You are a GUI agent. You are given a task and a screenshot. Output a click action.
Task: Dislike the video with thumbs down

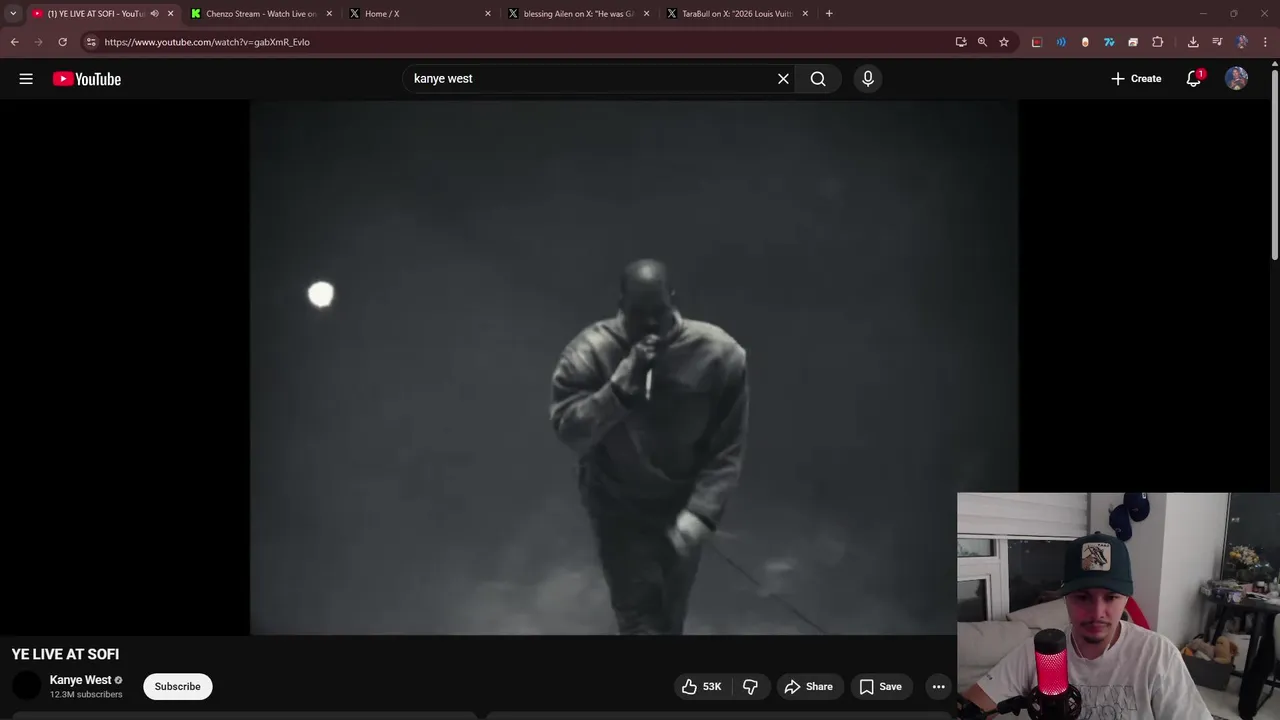click(x=750, y=687)
